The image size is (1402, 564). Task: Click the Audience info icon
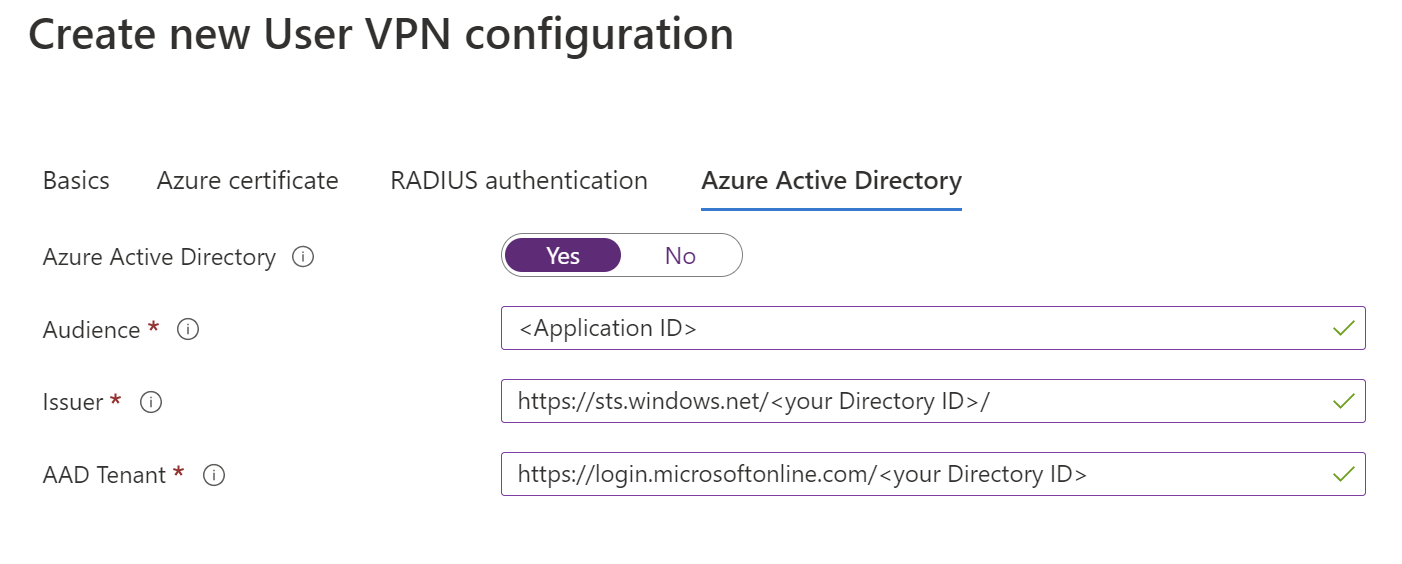pyautogui.click(x=187, y=329)
